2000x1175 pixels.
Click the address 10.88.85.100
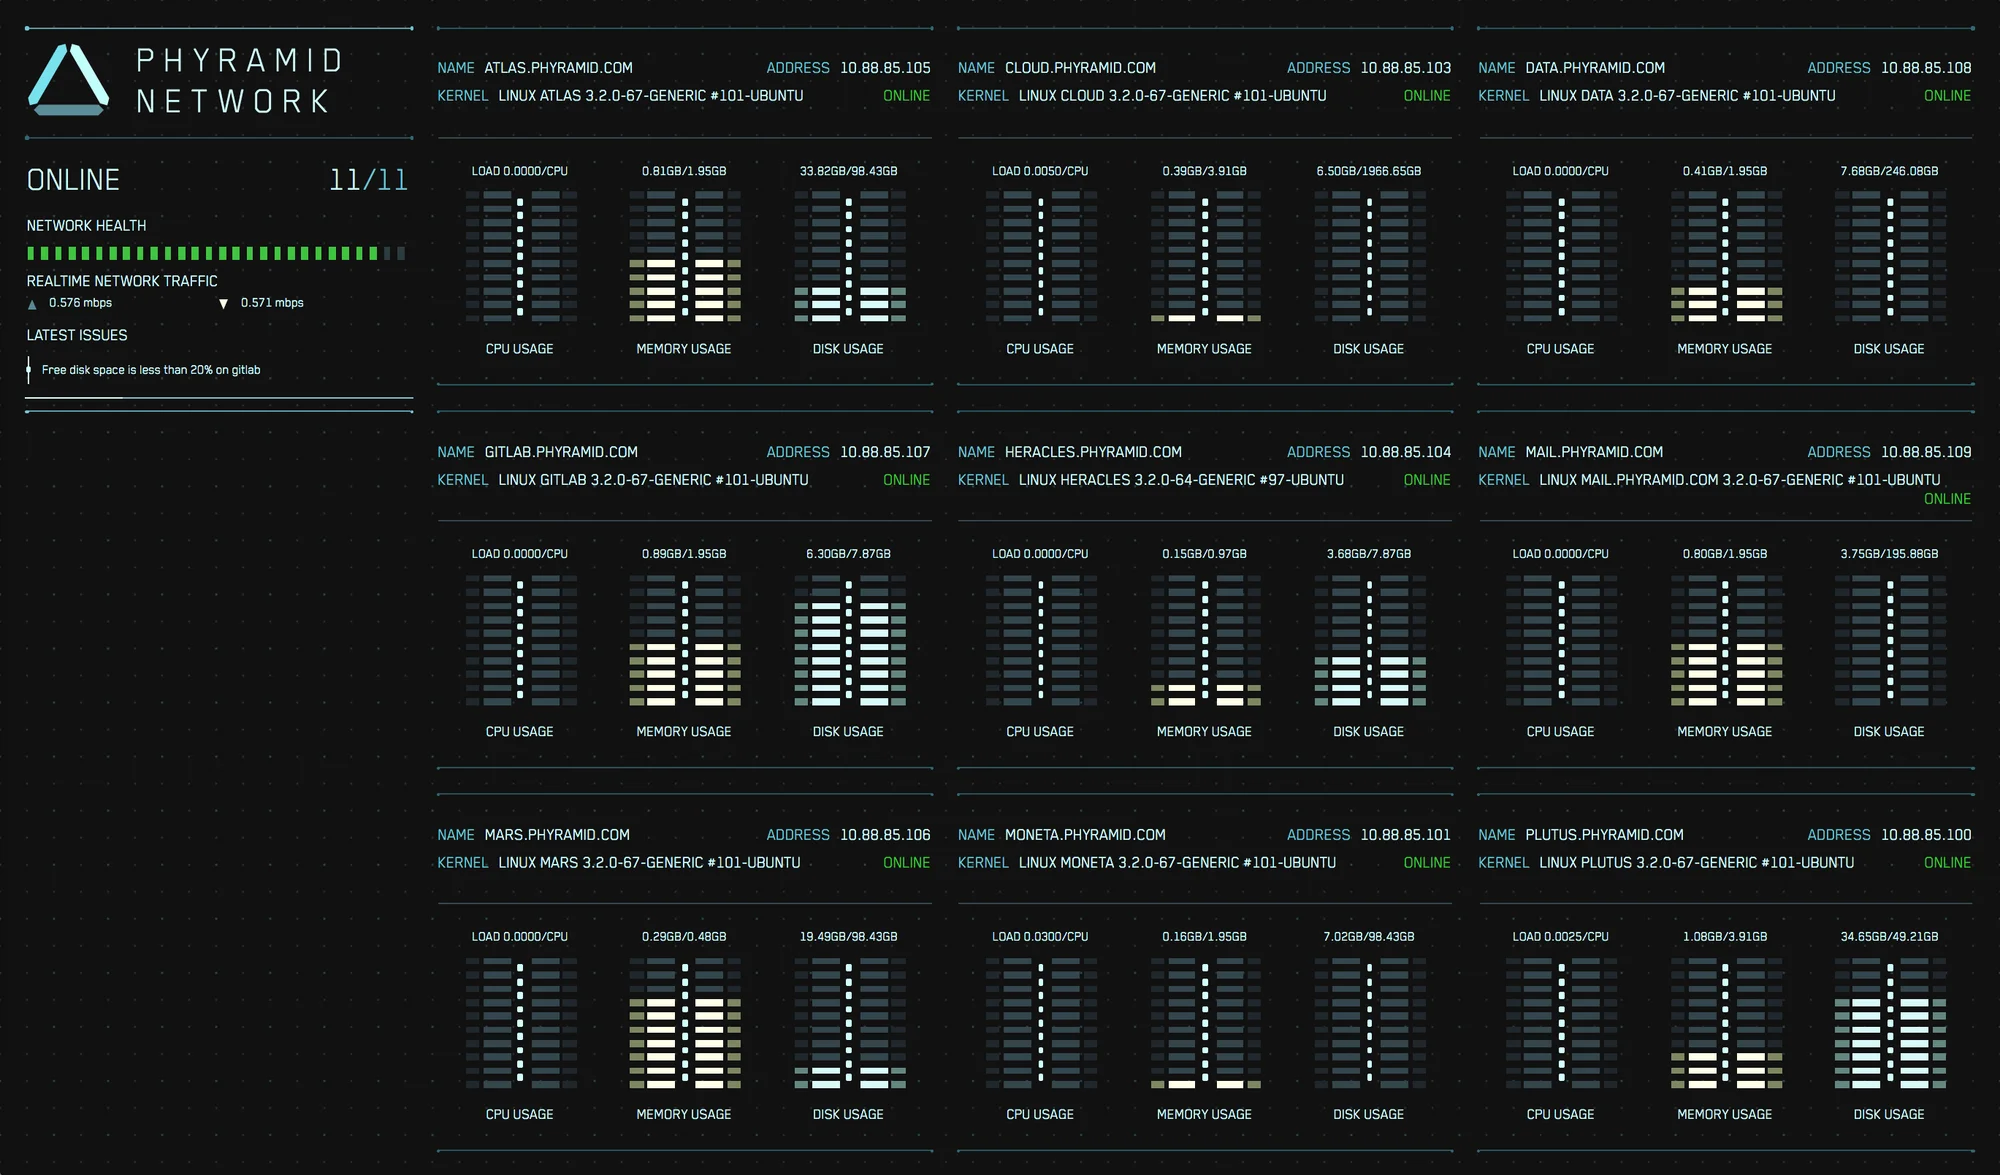coord(1926,835)
